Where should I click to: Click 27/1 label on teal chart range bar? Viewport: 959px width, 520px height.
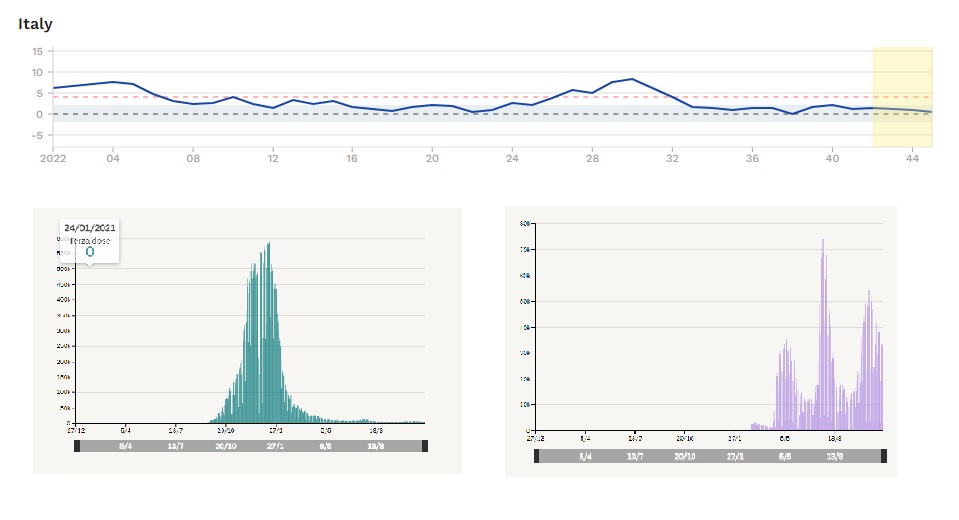275,446
